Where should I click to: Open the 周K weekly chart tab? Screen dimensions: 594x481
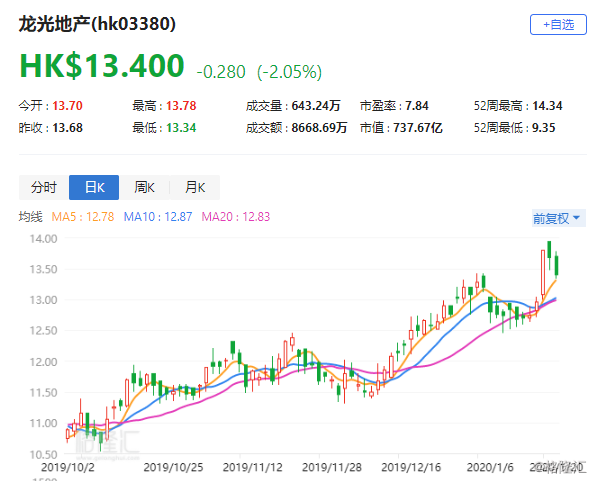point(144,187)
